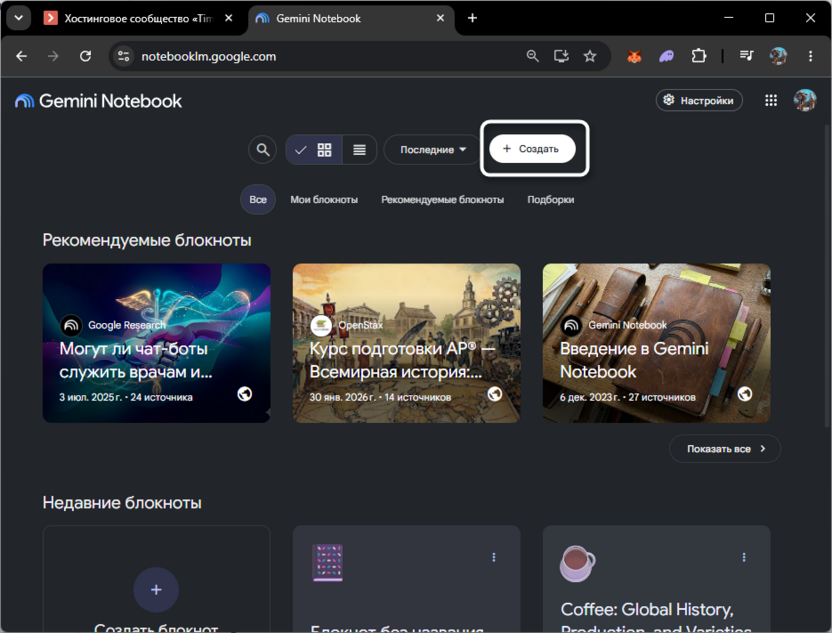Open the Chrome three-dot menu
Screen dimensions: 832x633
click(x=810, y=56)
